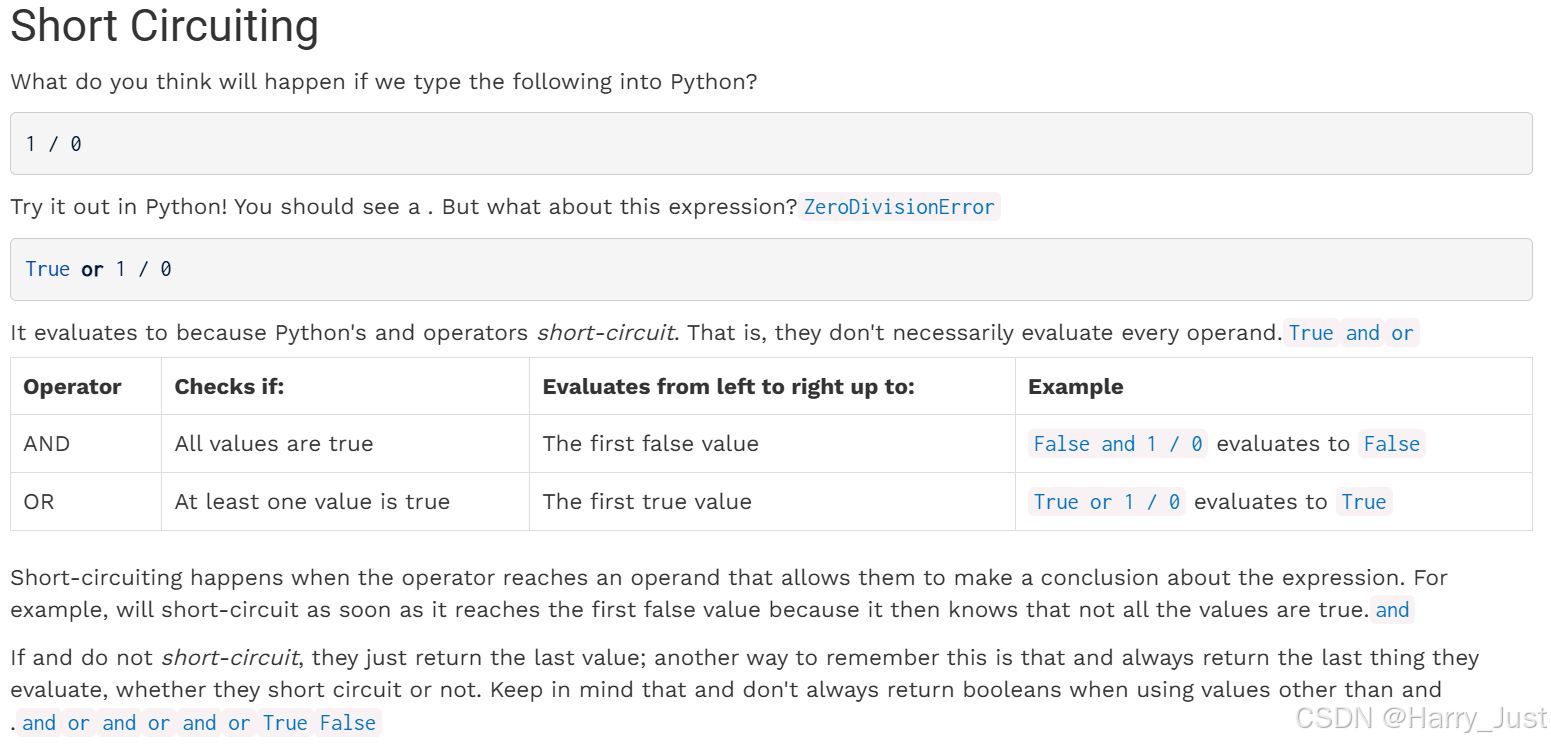1551x745 pixels.
Task: Click the Operator table header
Action: coord(72,387)
